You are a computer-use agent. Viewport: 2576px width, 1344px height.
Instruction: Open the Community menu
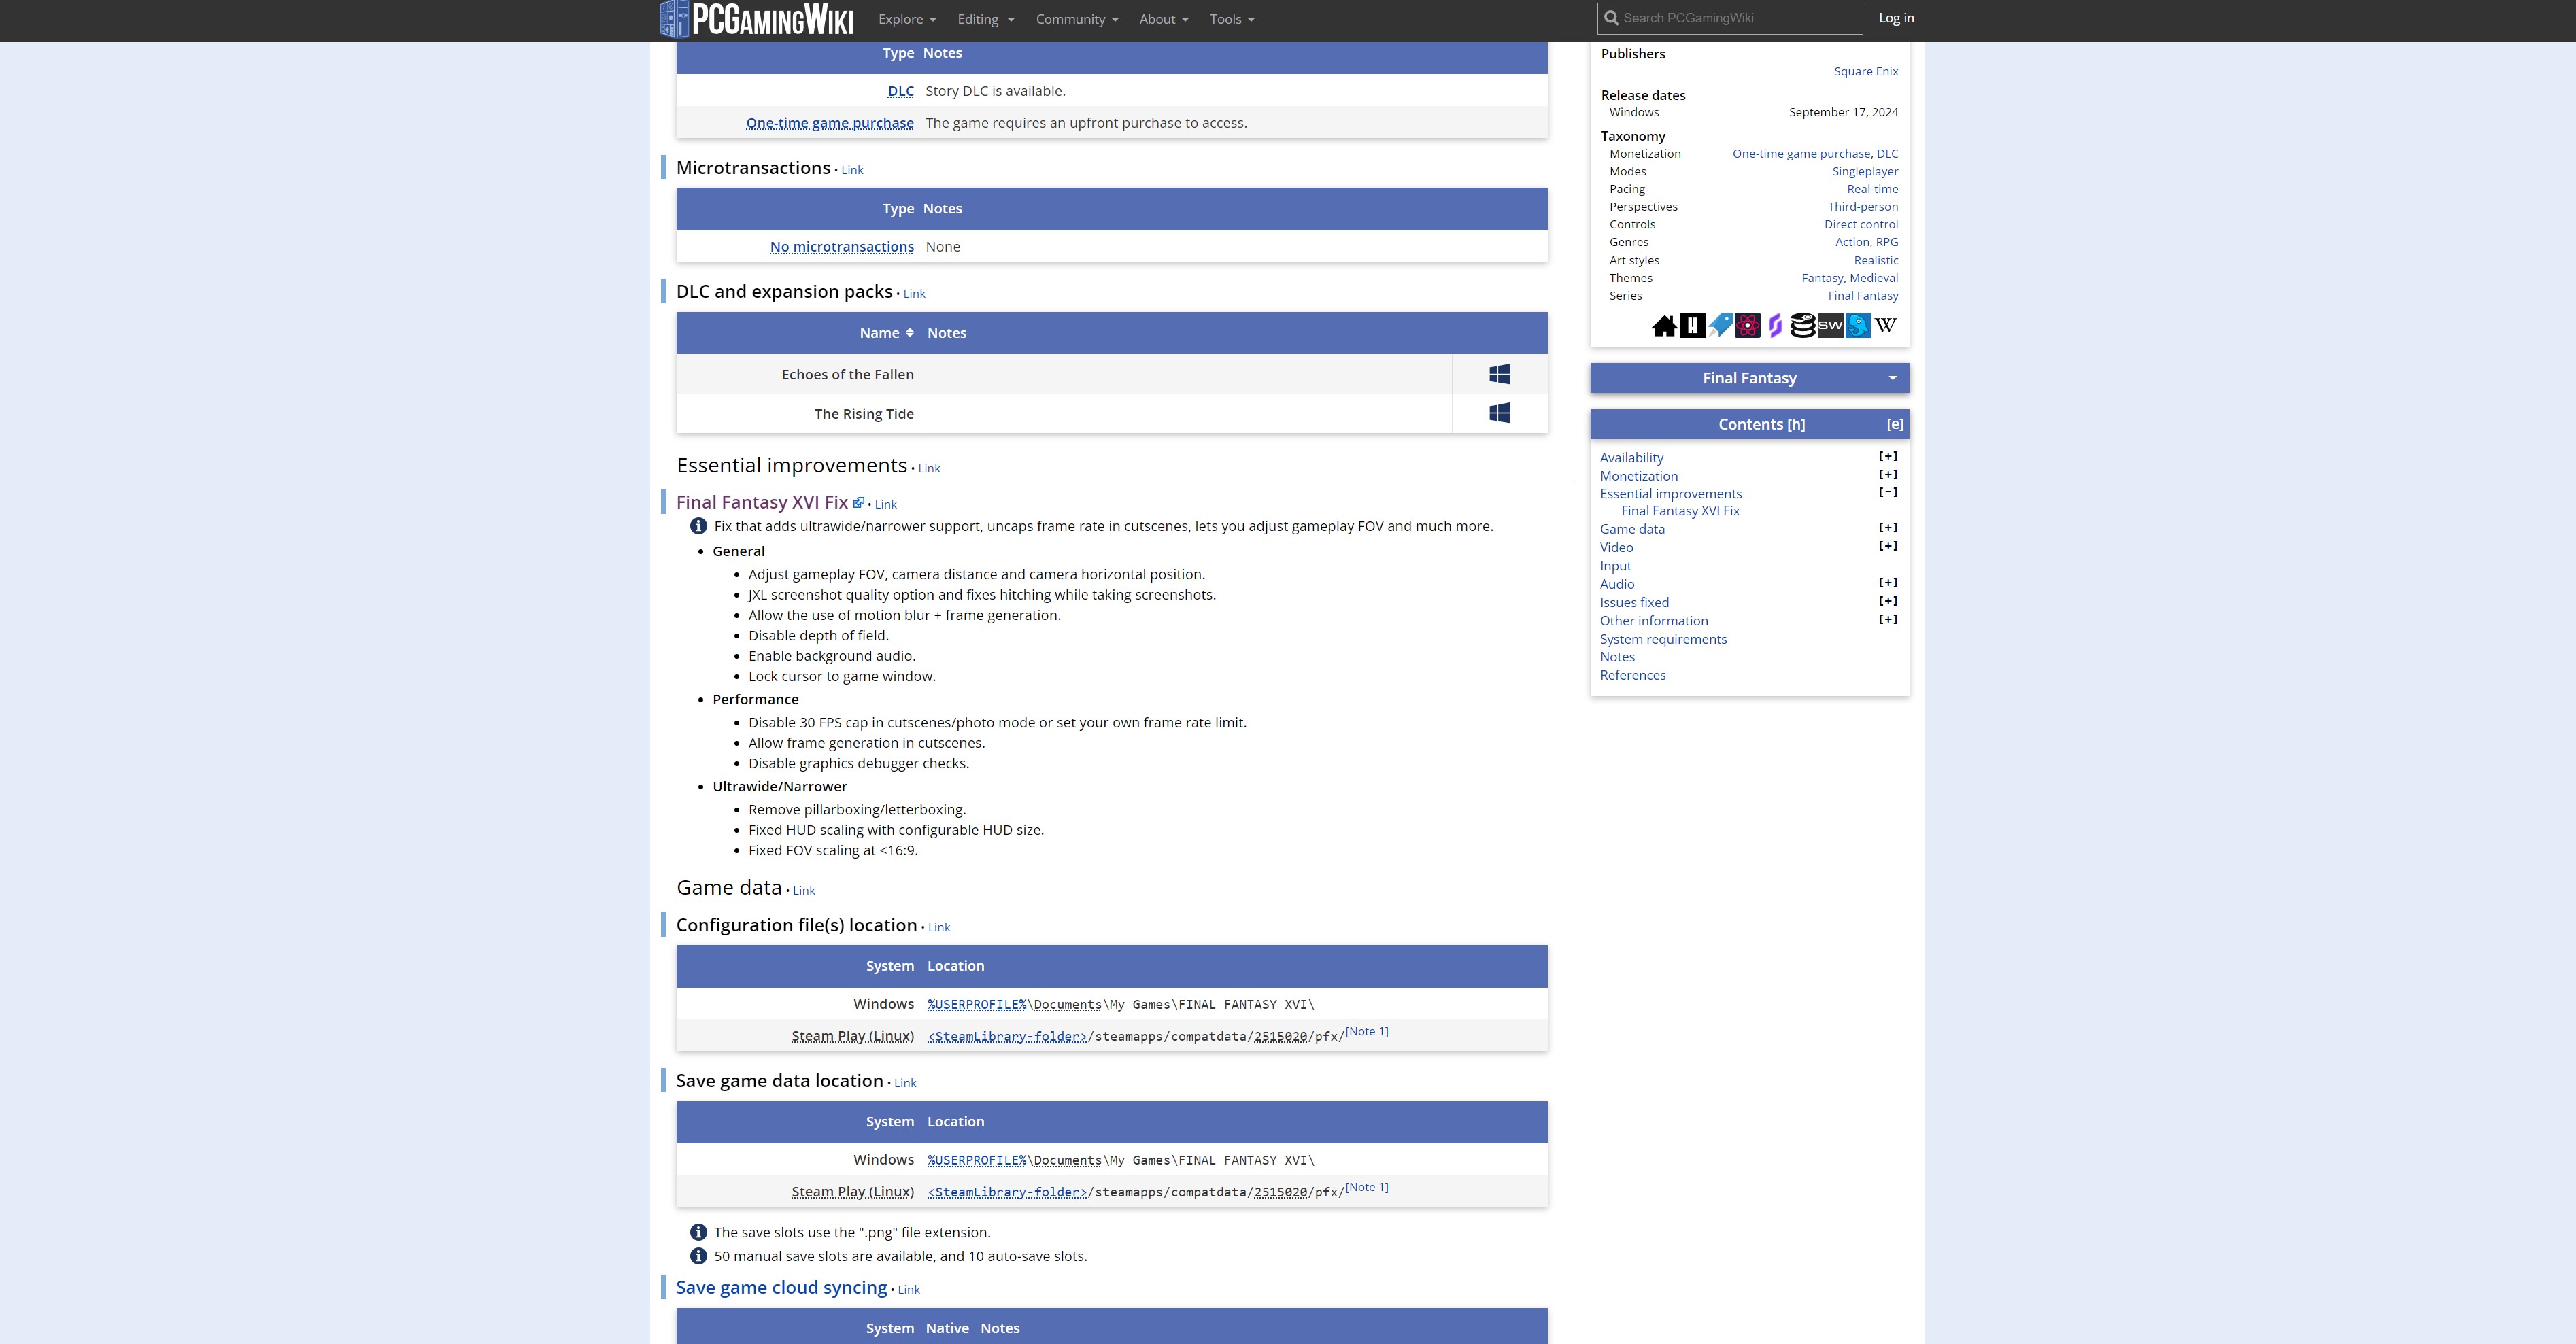pyautogui.click(x=1076, y=19)
